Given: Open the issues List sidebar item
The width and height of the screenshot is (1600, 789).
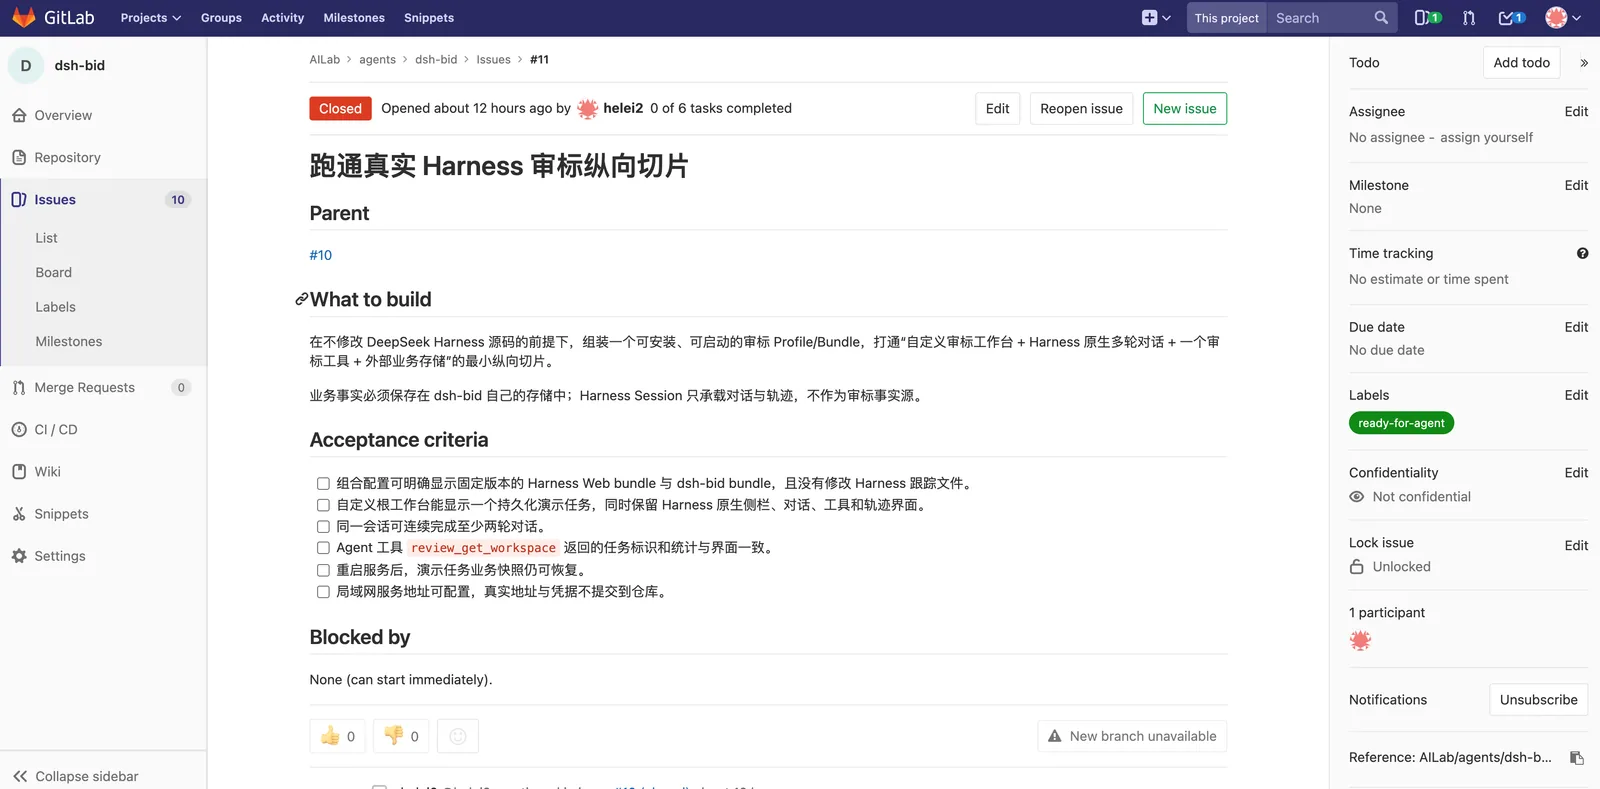Looking at the screenshot, I should pos(46,238).
